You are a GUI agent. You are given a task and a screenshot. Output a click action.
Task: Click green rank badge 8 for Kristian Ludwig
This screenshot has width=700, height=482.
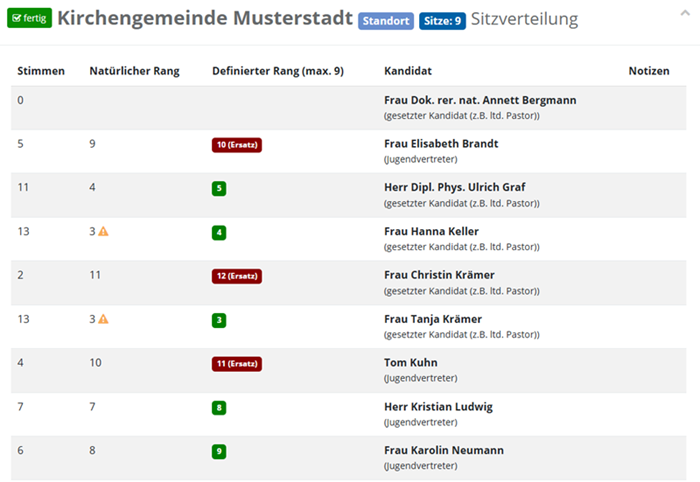coord(219,407)
